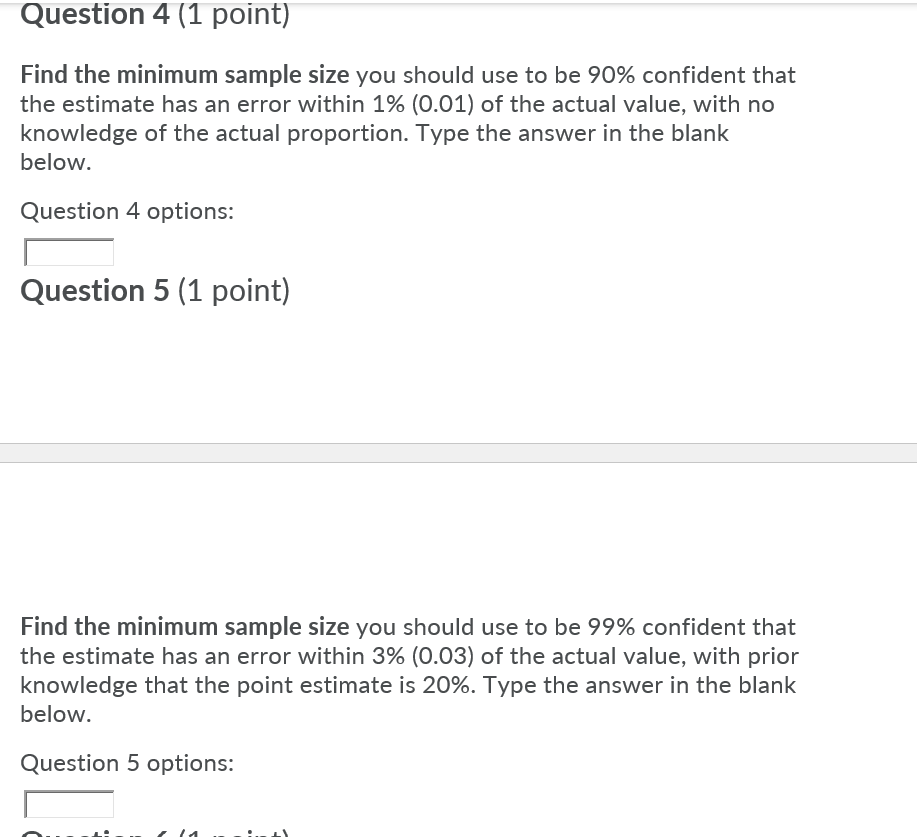Click inside the Question 4 answer blank
Image resolution: width=917 pixels, height=837 pixels.
coord(68,252)
